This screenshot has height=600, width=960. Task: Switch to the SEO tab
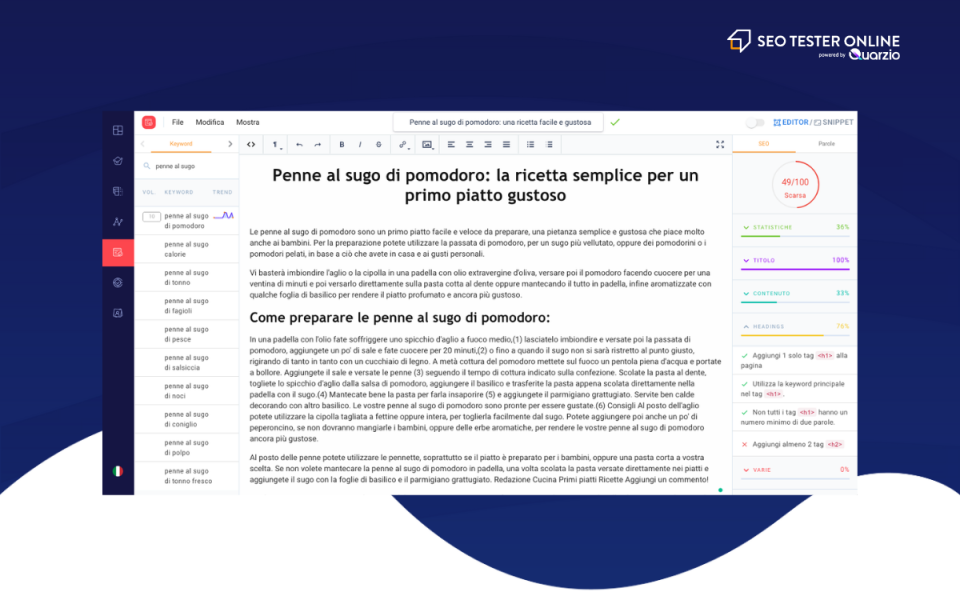(764, 144)
